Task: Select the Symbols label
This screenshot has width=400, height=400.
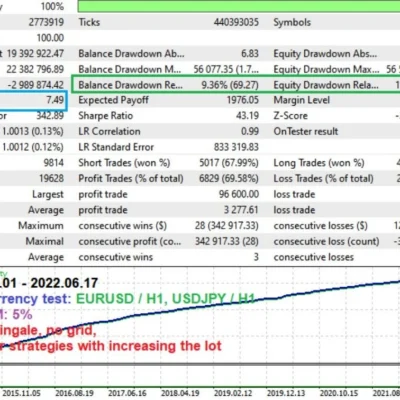Action: point(292,22)
